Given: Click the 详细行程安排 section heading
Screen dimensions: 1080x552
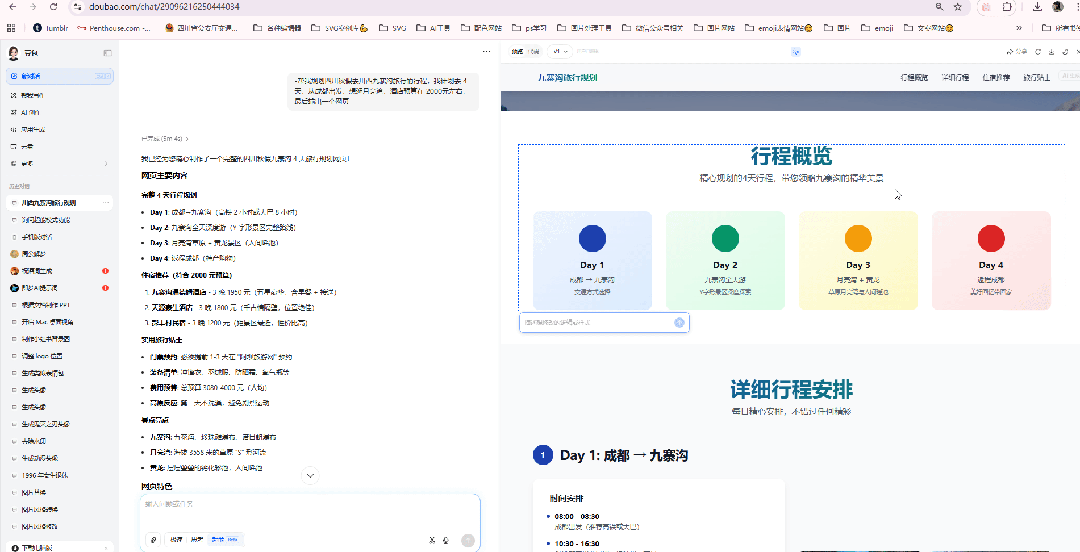Looking at the screenshot, I should (791, 389).
